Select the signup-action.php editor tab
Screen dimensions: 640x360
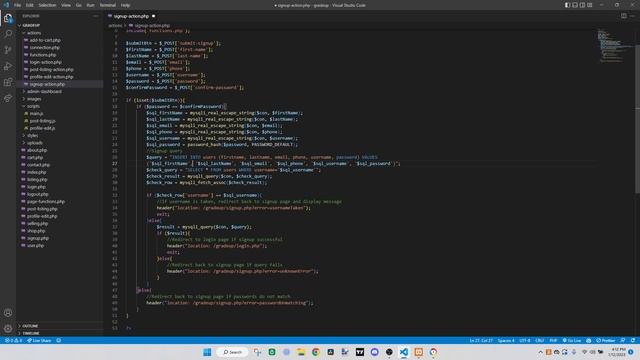tap(131, 16)
